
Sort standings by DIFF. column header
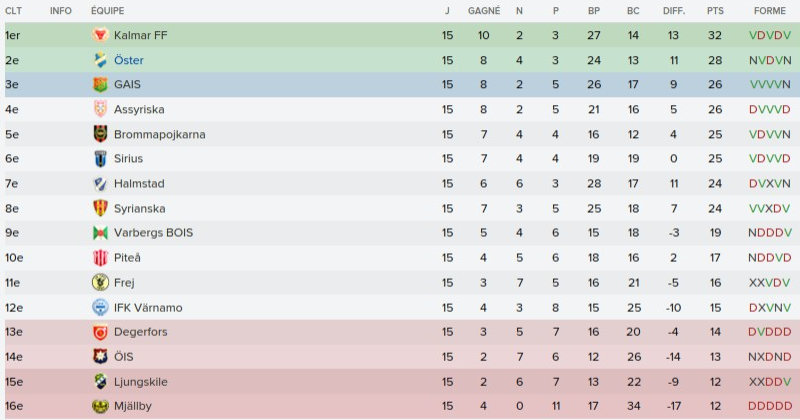click(673, 11)
